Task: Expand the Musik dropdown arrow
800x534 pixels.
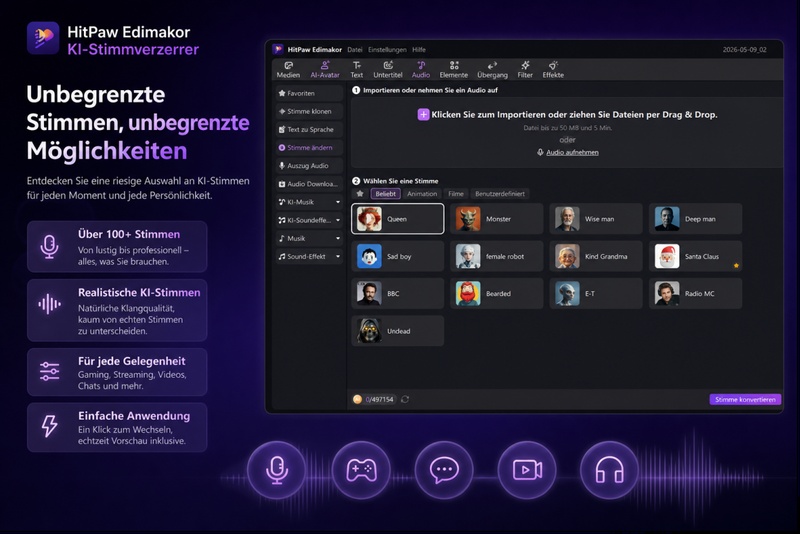Action: coord(338,238)
